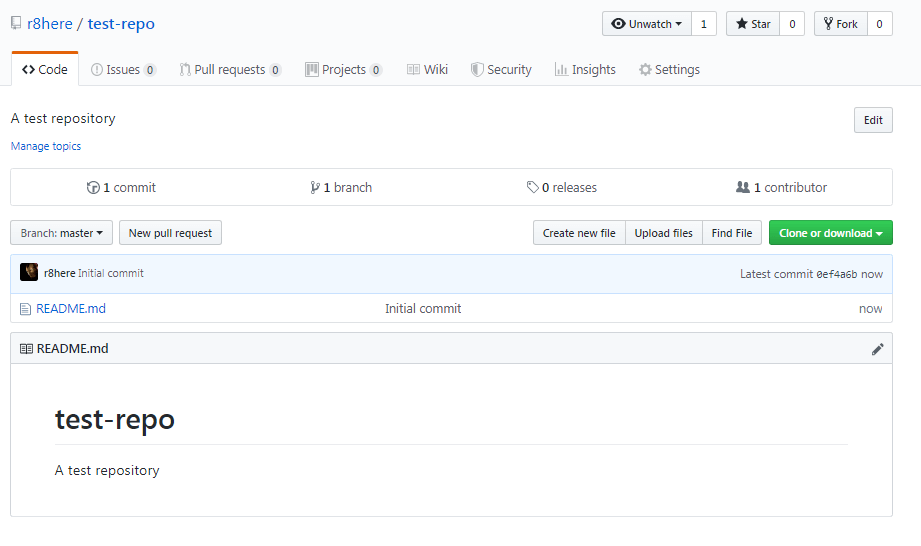Screen dimensions: 921x546
Task: Open the Insights tab
Action: (x=586, y=70)
